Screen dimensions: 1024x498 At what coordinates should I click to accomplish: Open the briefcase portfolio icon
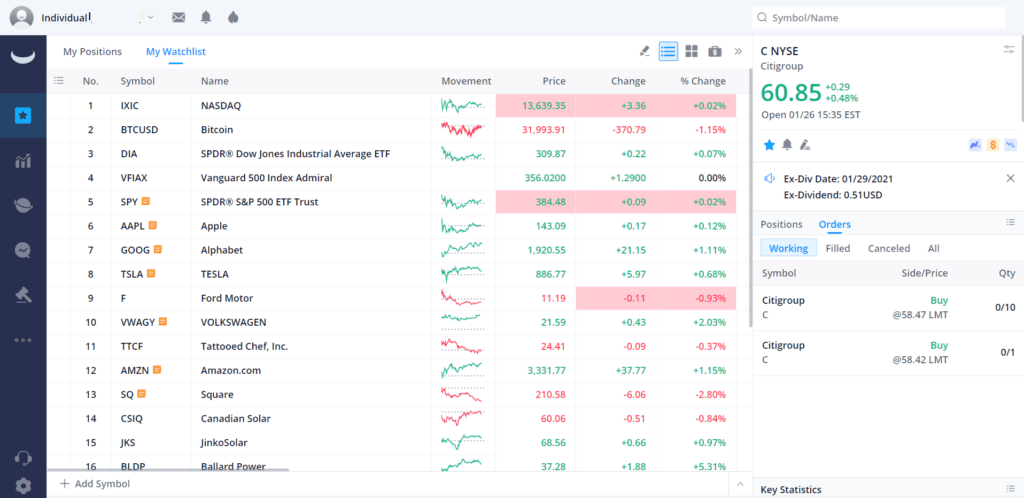[715, 51]
